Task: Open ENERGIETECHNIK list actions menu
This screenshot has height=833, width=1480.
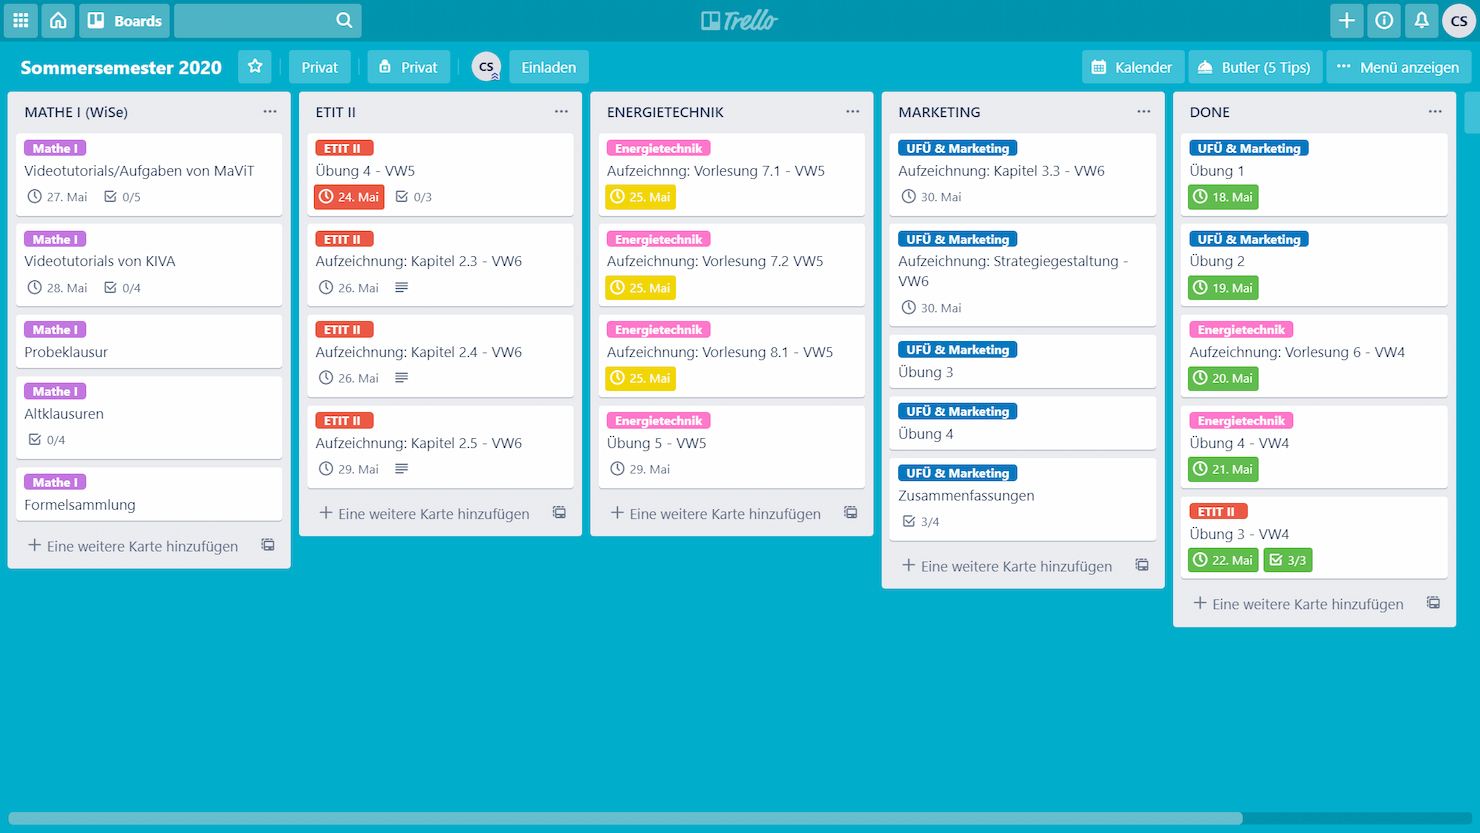Action: pyautogui.click(x=852, y=112)
